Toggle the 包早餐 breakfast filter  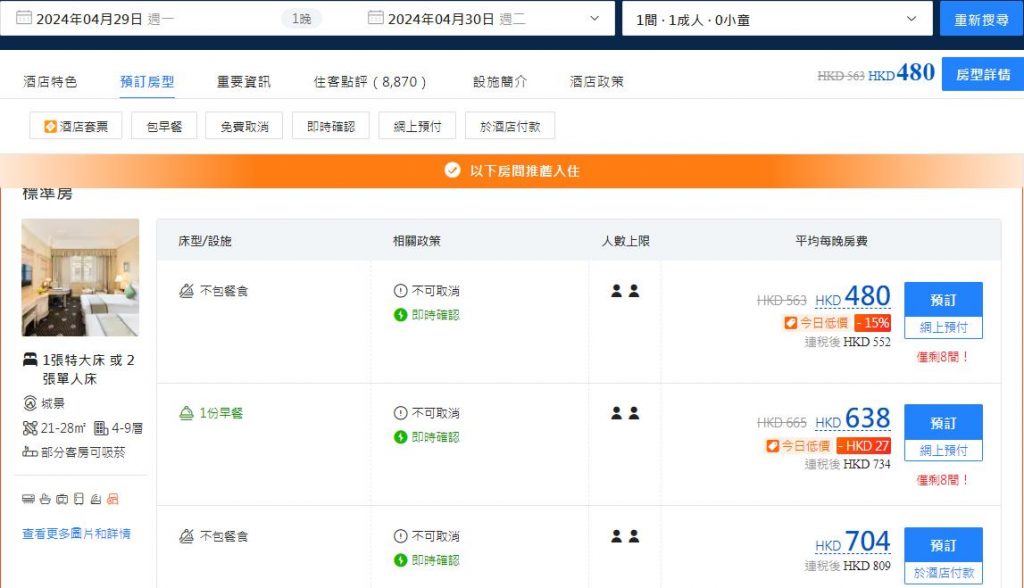[x=163, y=126]
